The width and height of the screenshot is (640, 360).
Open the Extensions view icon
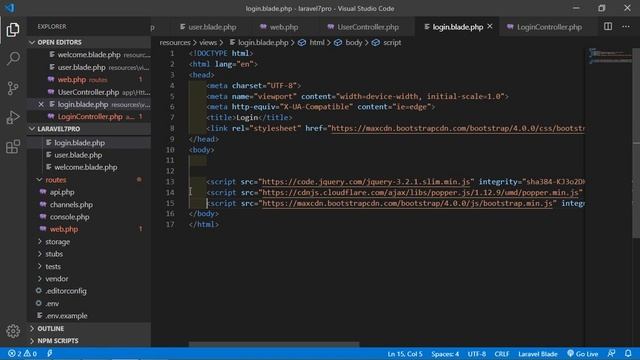[13, 147]
